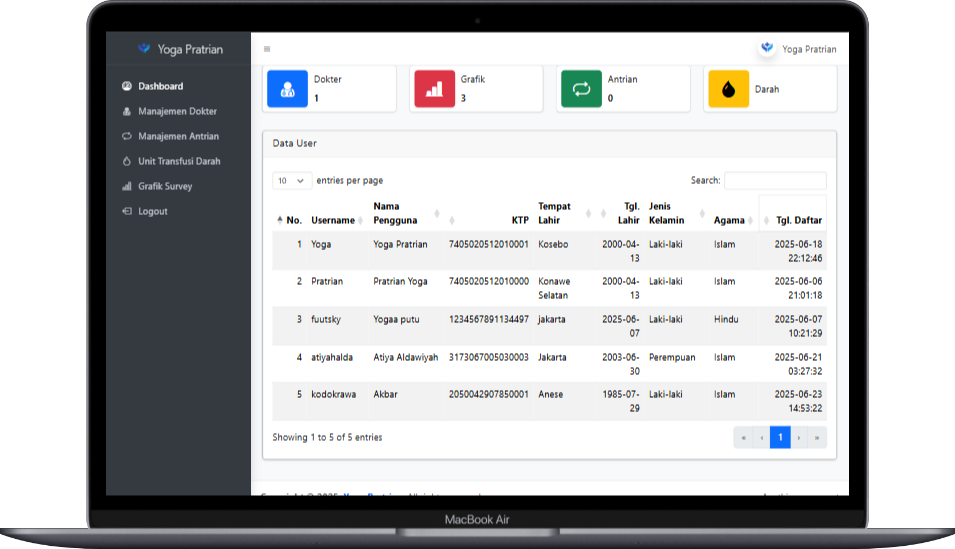955x549 pixels.
Task: Click the blue Dokter card icon
Action: click(x=287, y=89)
